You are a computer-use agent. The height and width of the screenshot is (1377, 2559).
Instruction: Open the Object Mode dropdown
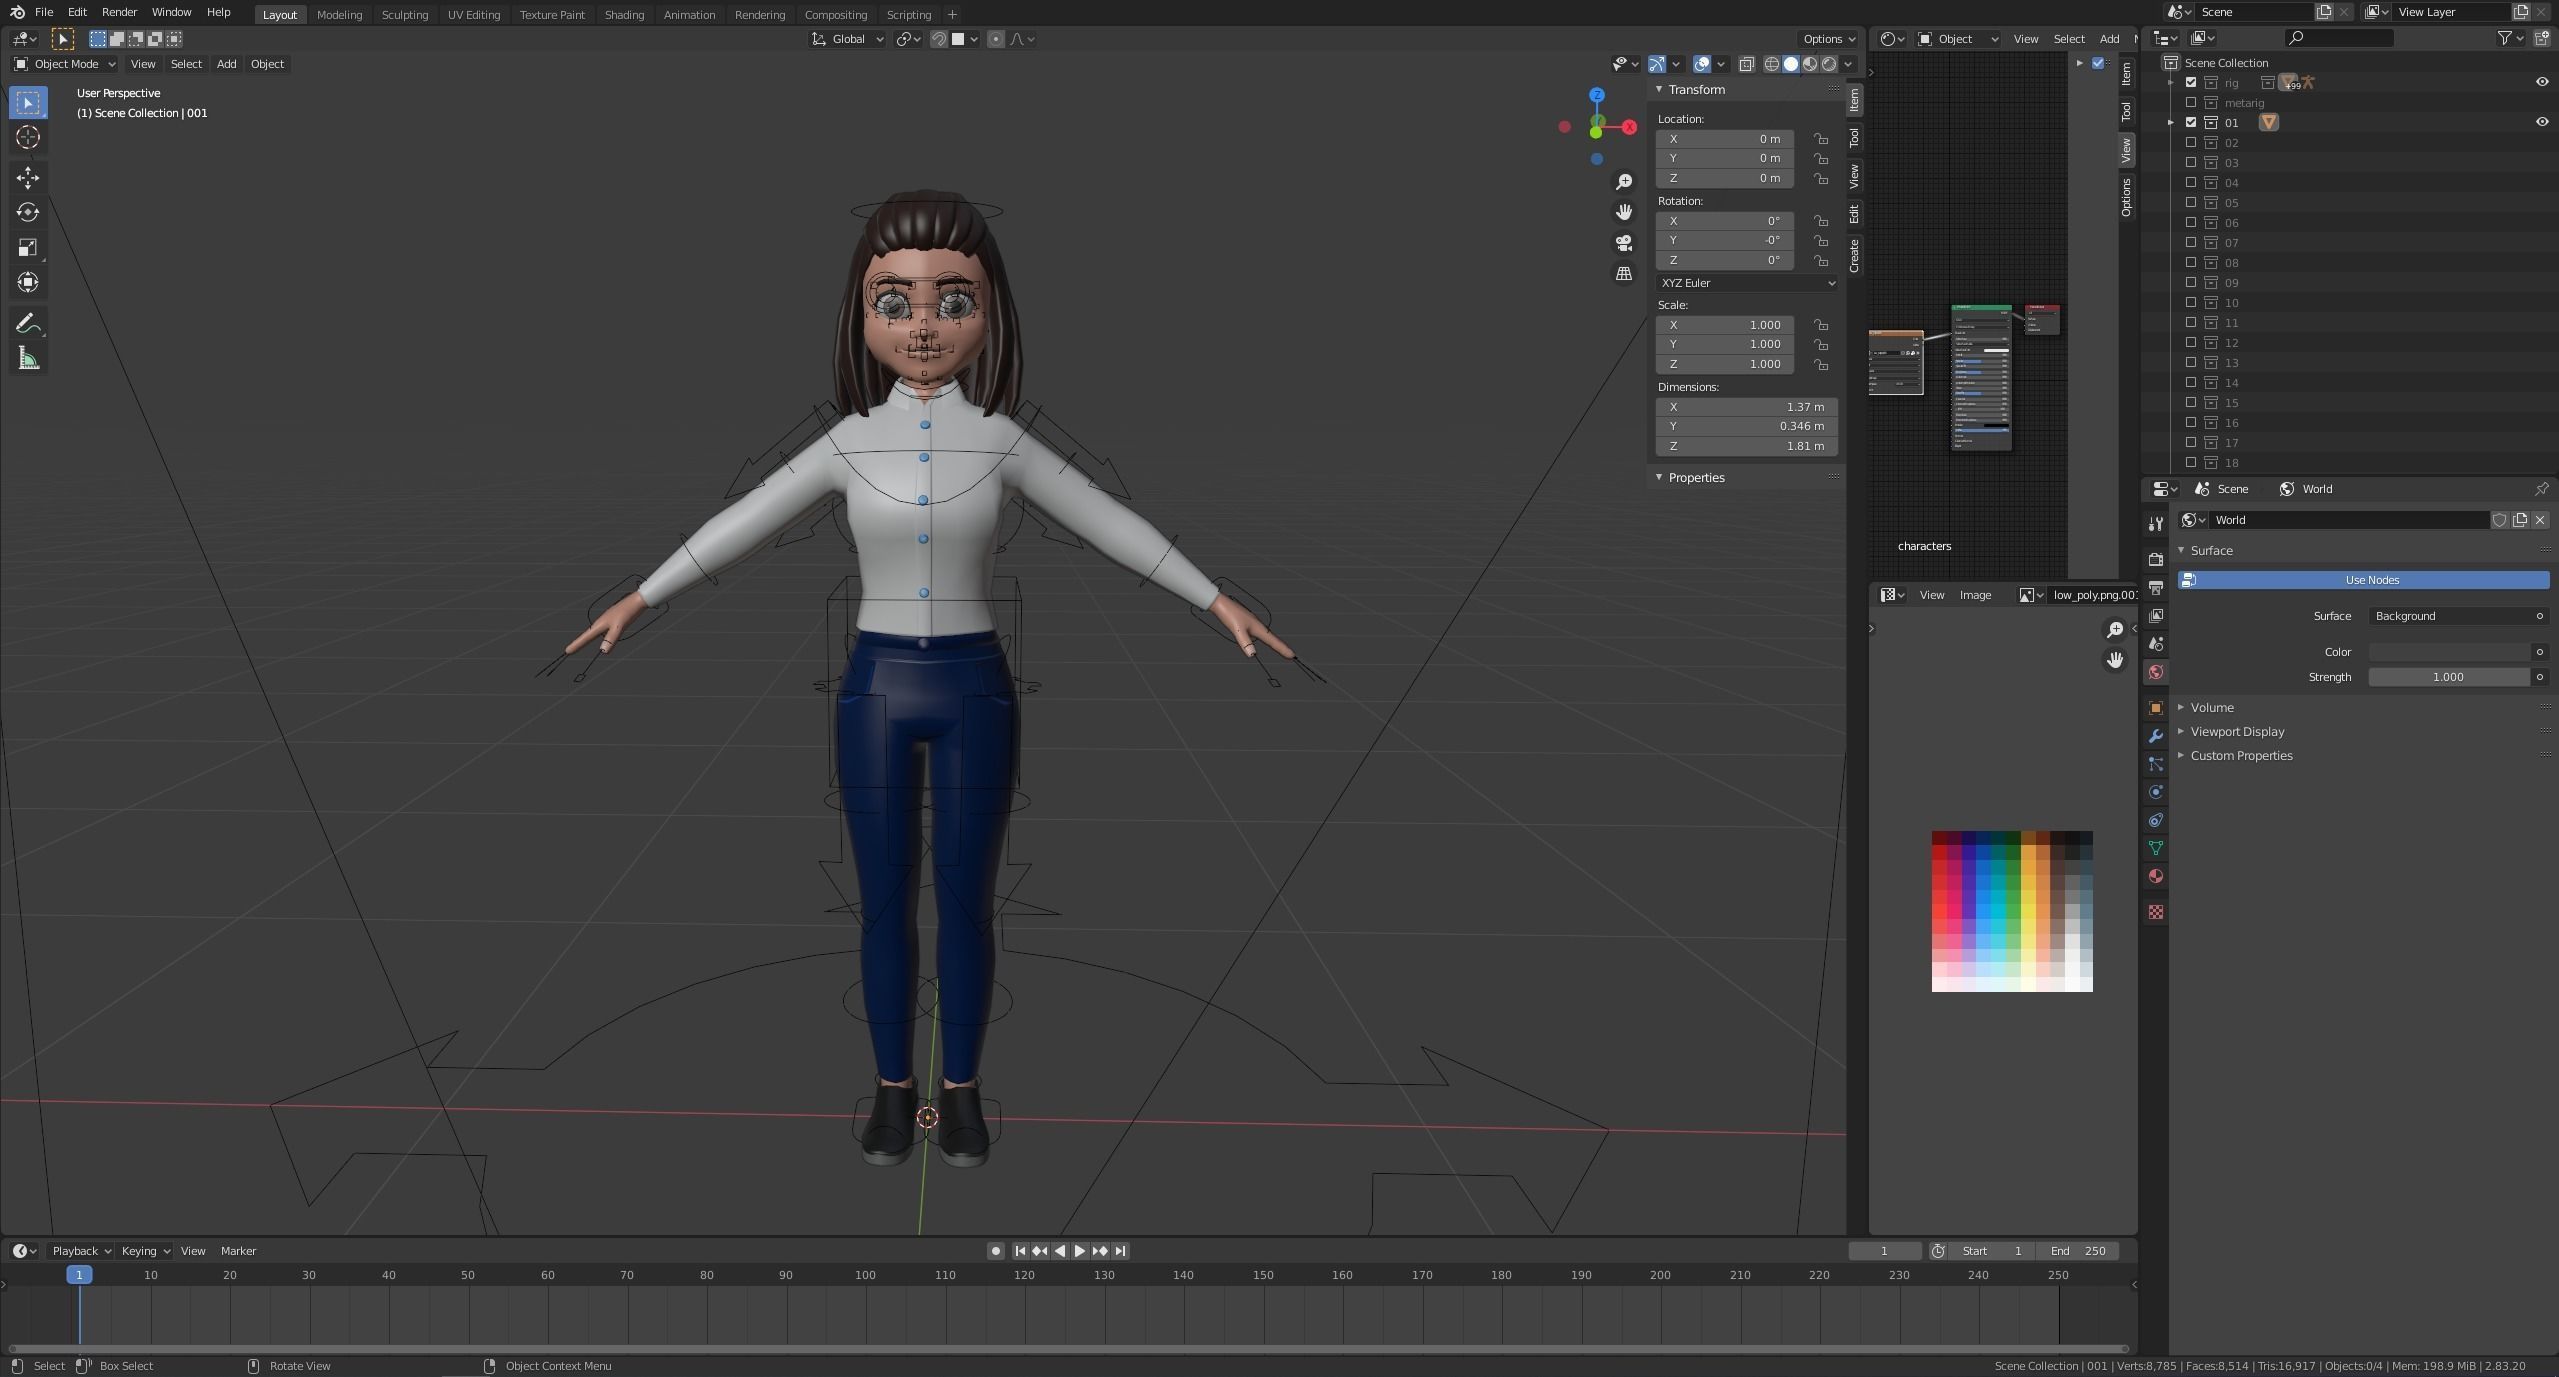click(x=65, y=64)
